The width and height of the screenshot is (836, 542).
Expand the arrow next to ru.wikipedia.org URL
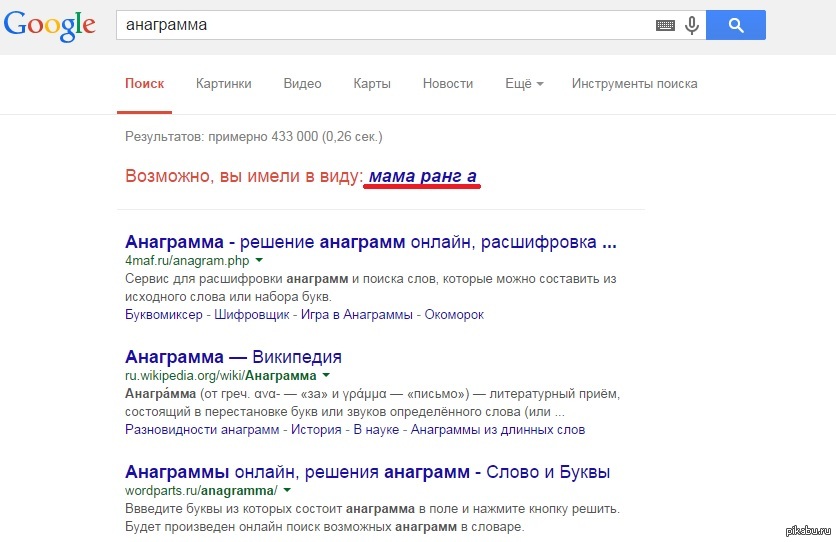coord(326,375)
